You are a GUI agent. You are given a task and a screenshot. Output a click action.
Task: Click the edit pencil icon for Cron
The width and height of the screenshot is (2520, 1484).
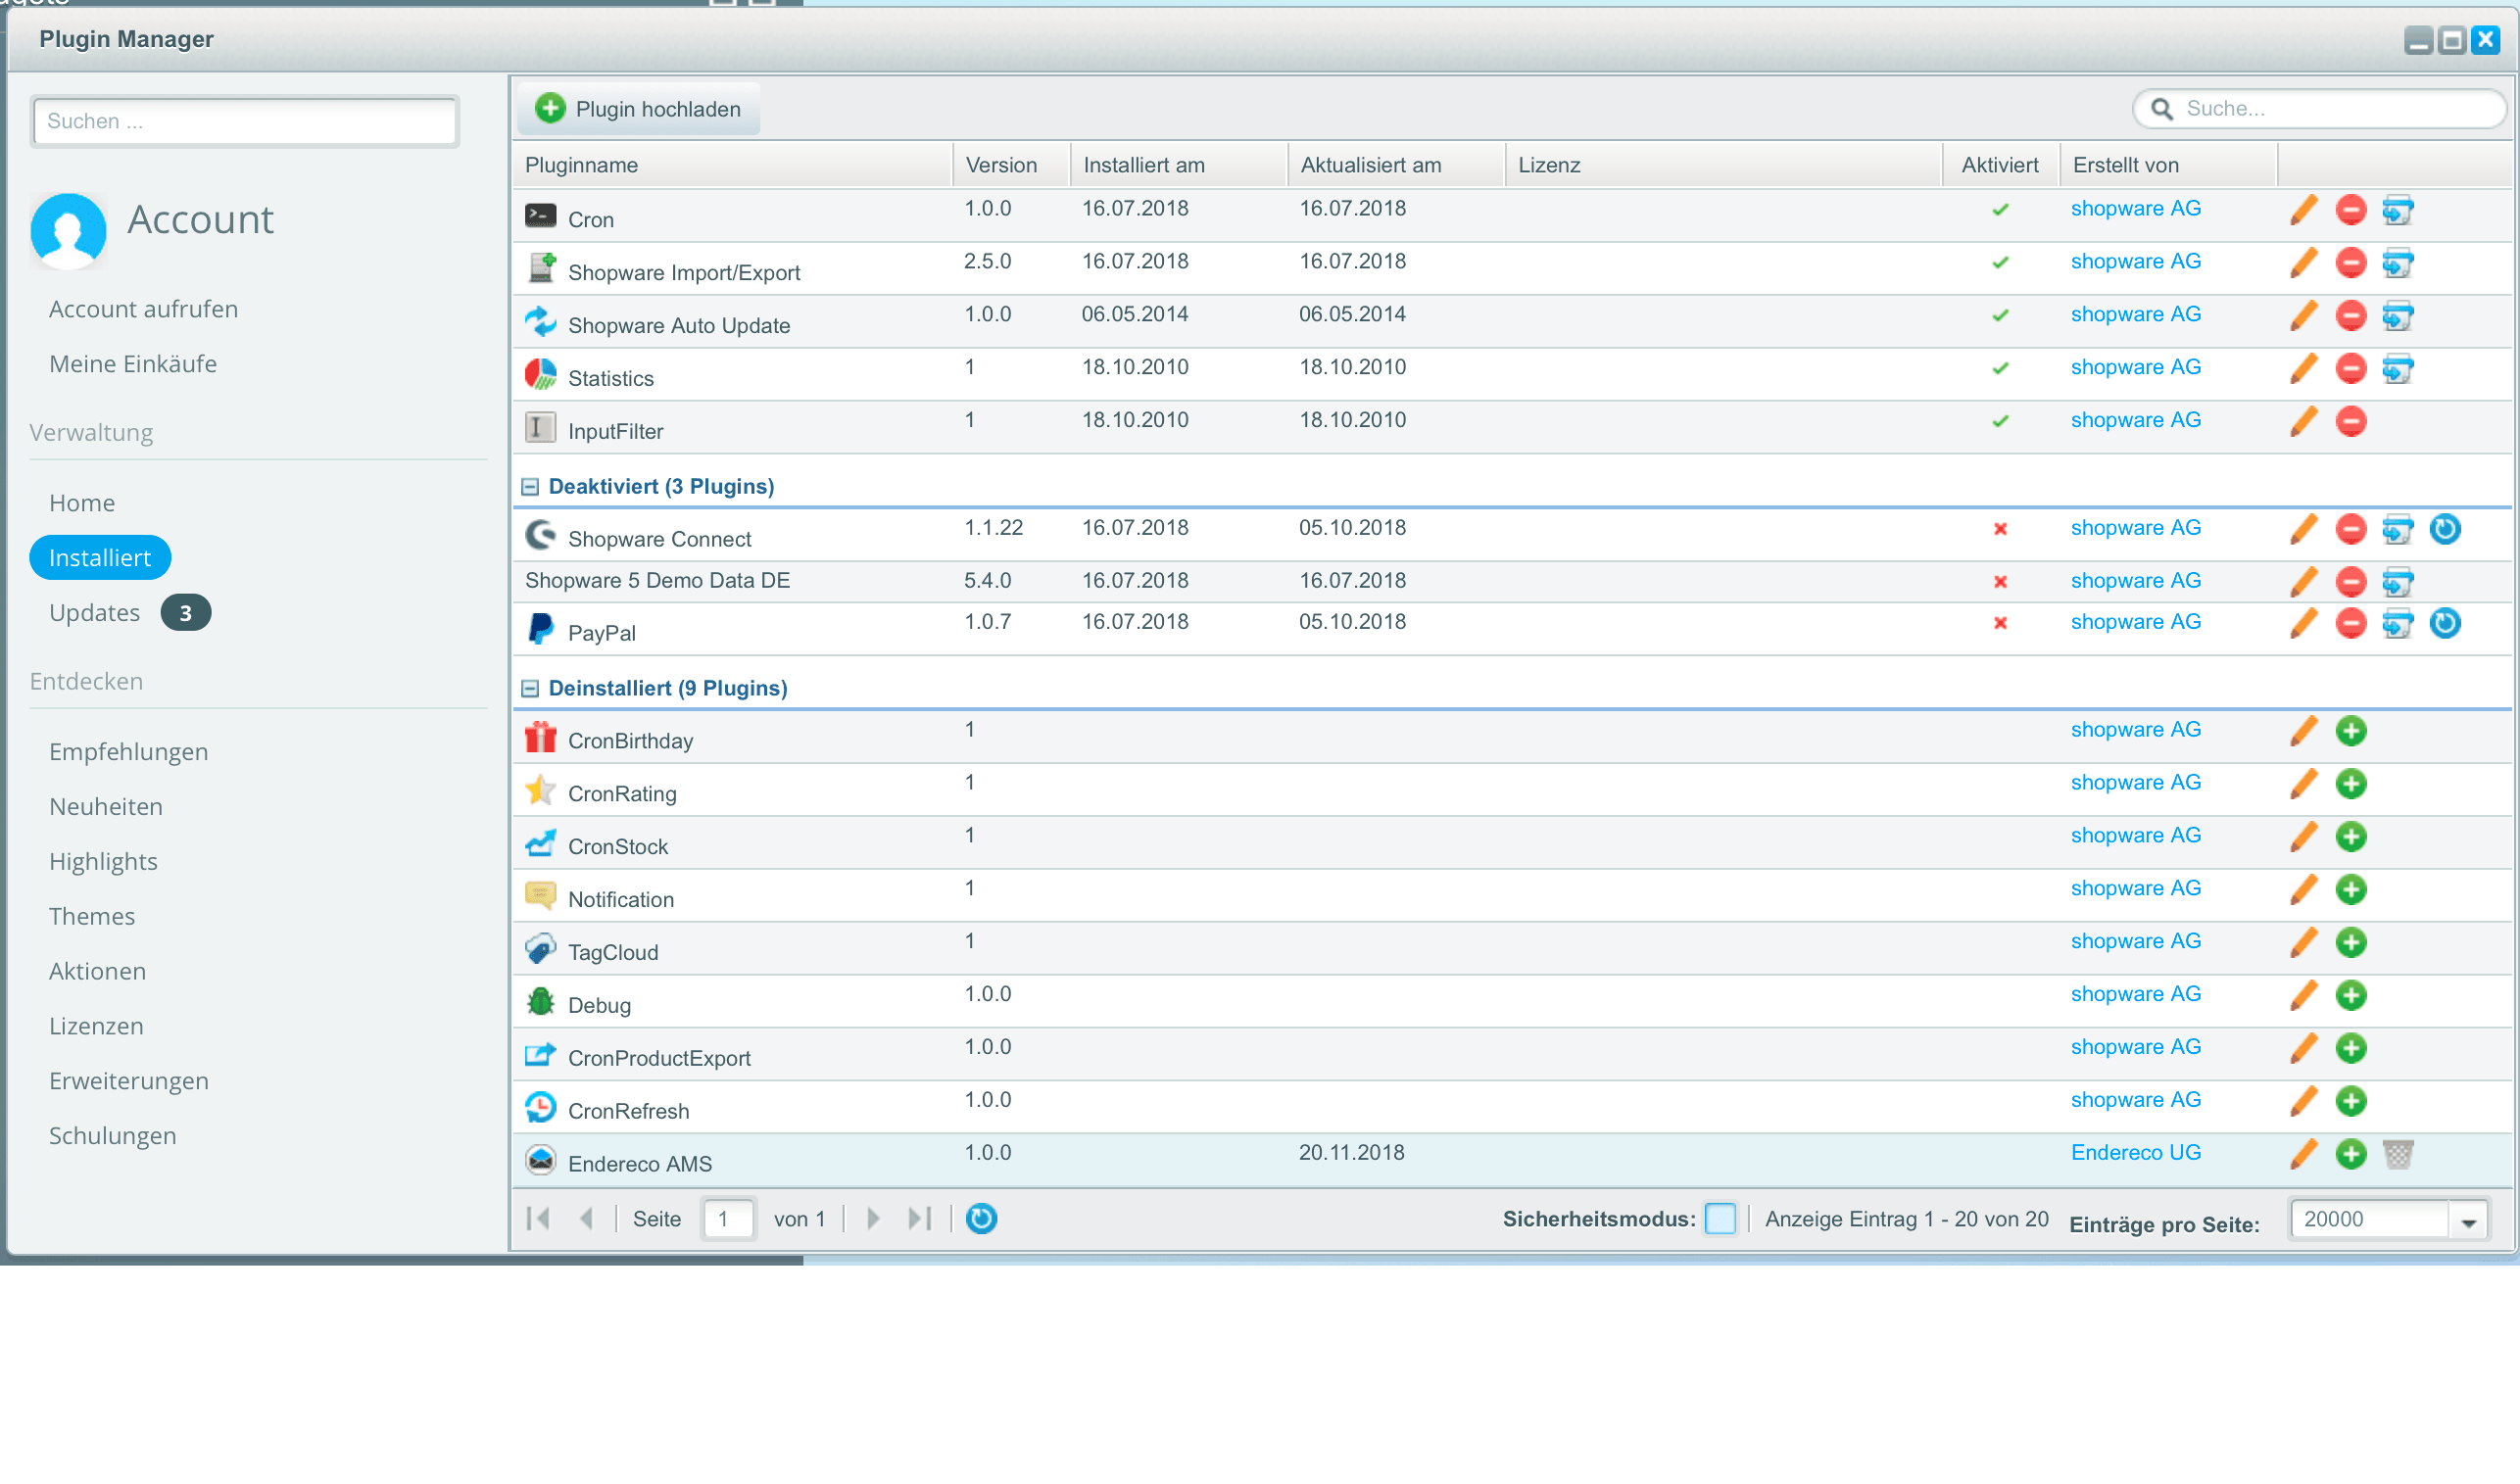click(x=2303, y=210)
